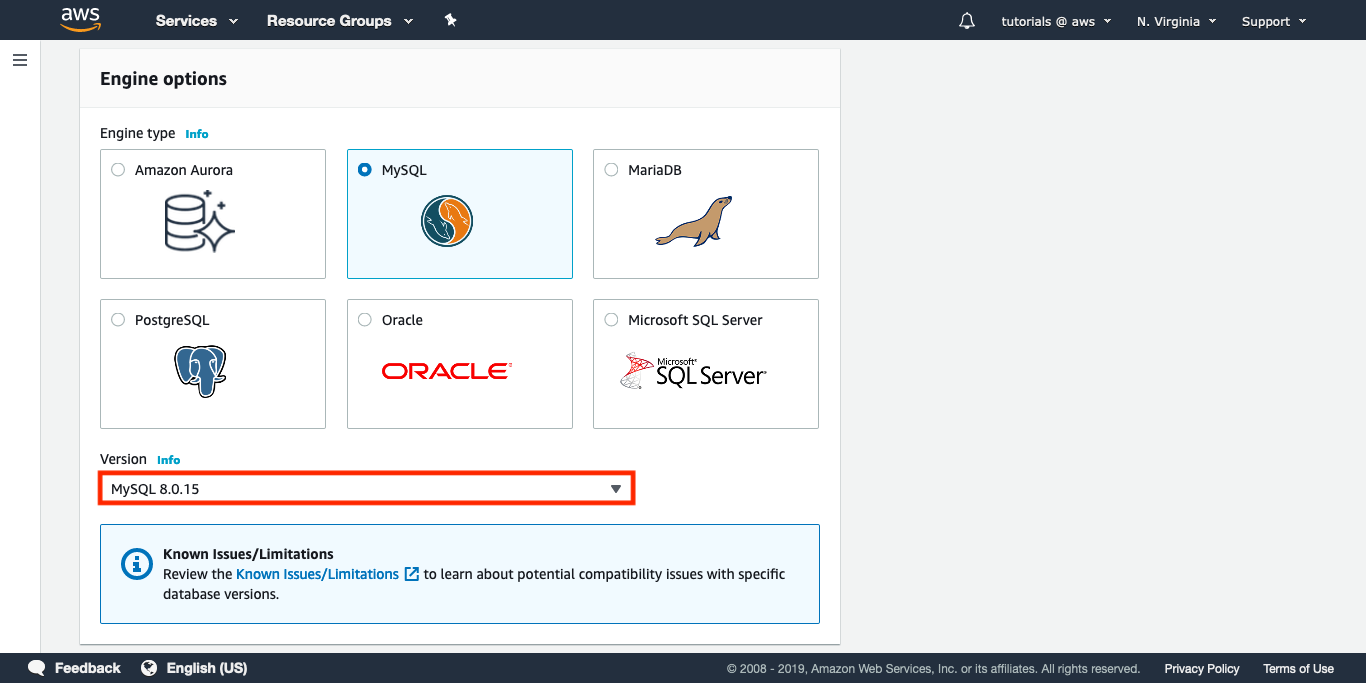Expand the MySQL 8.0.15 version dropdown

click(366, 489)
